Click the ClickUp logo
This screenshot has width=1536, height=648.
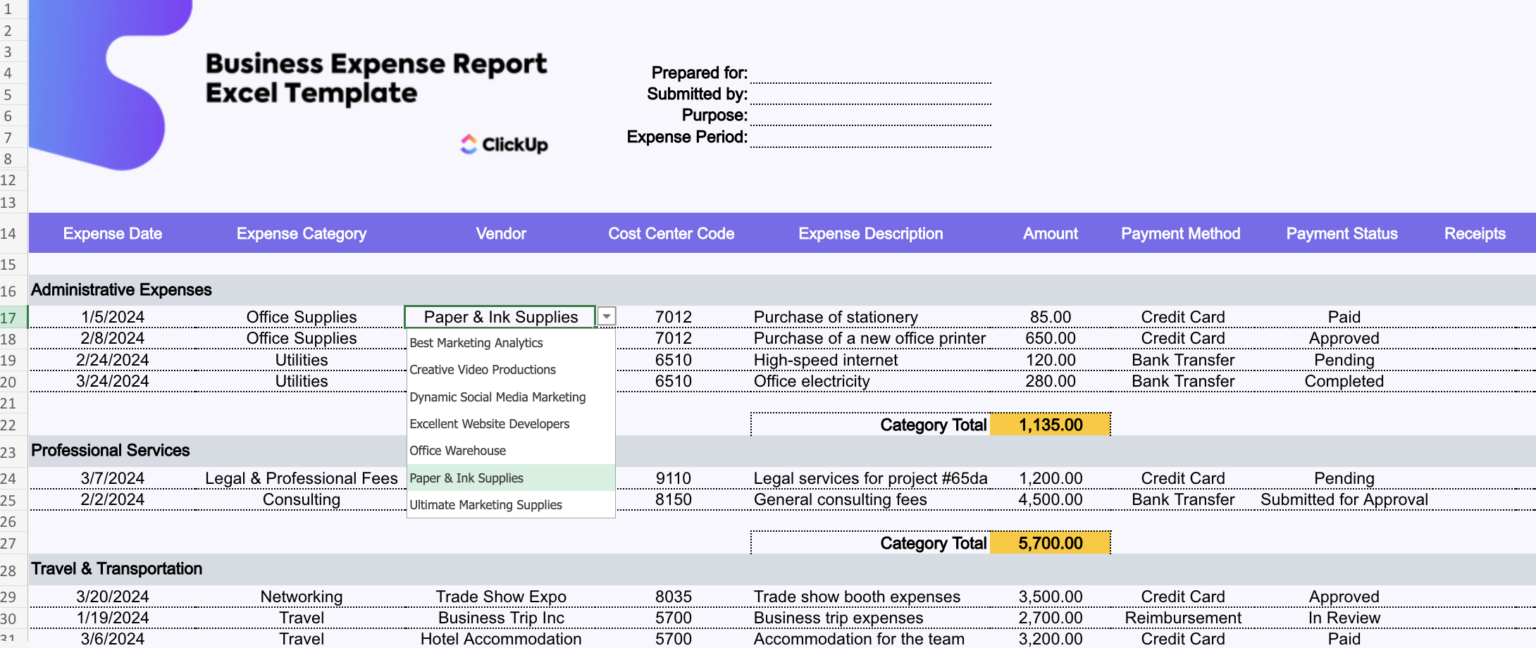(x=503, y=144)
